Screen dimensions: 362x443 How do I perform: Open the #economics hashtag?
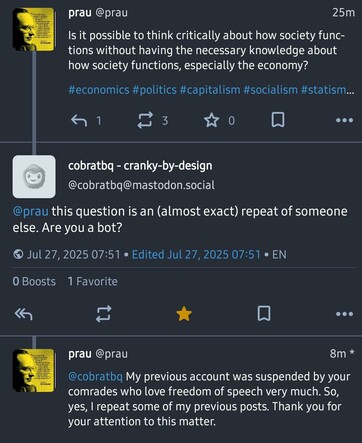pos(99,90)
